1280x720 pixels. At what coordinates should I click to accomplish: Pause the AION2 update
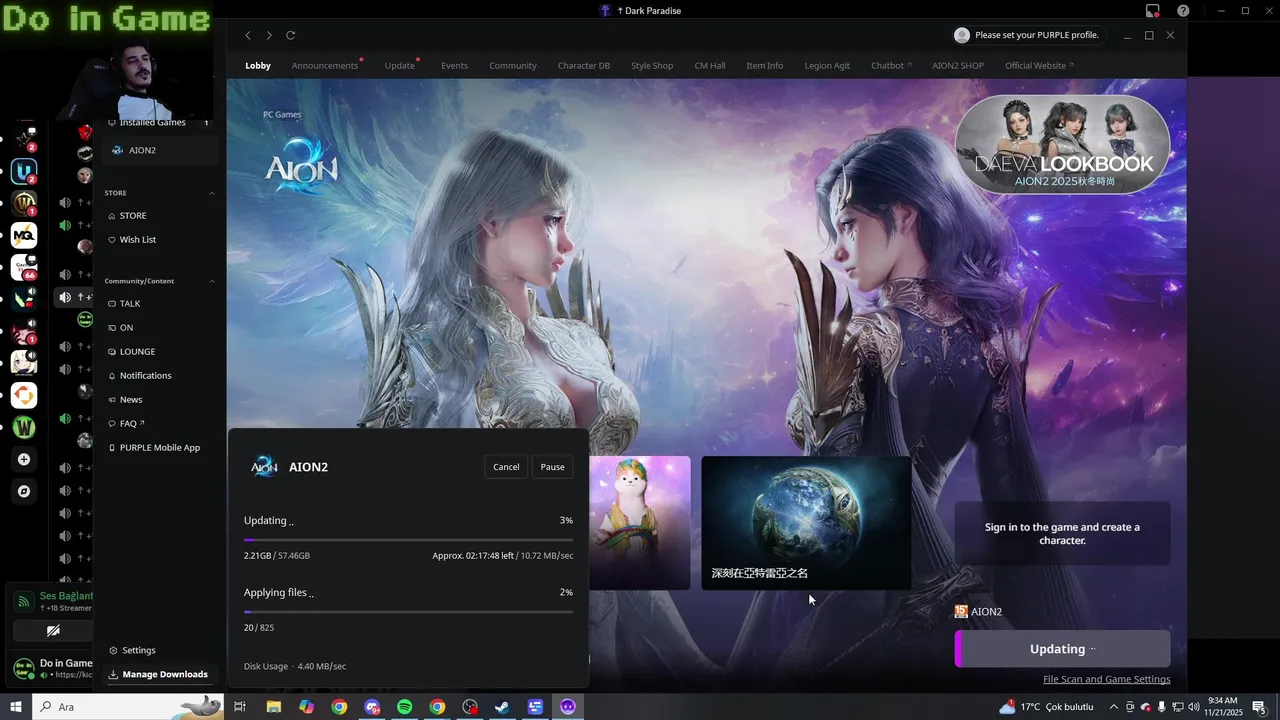pos(552,467)
